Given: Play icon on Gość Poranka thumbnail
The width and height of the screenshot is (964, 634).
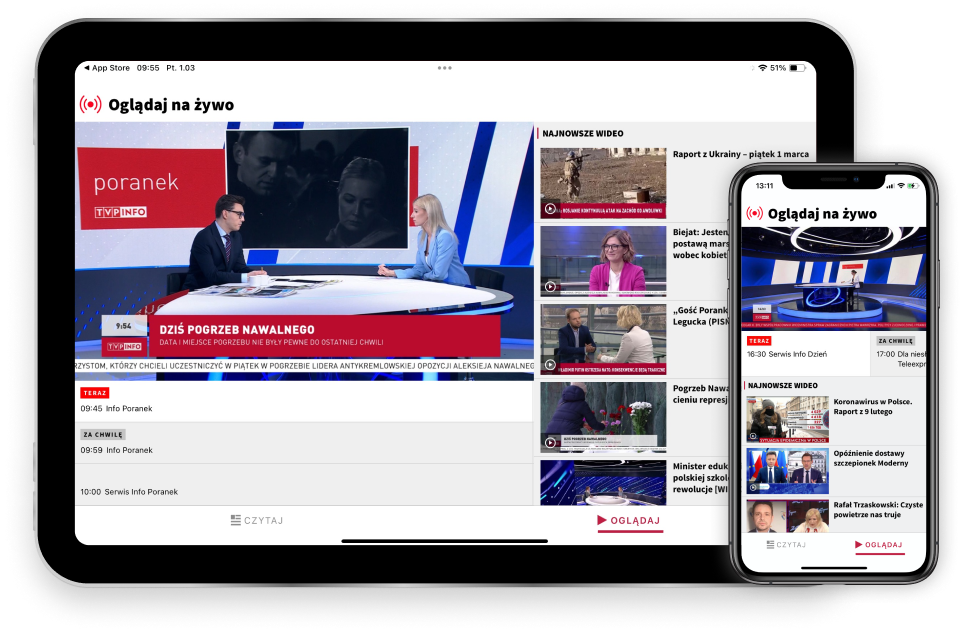Looking at the screenshot, I should coord(550,365).
